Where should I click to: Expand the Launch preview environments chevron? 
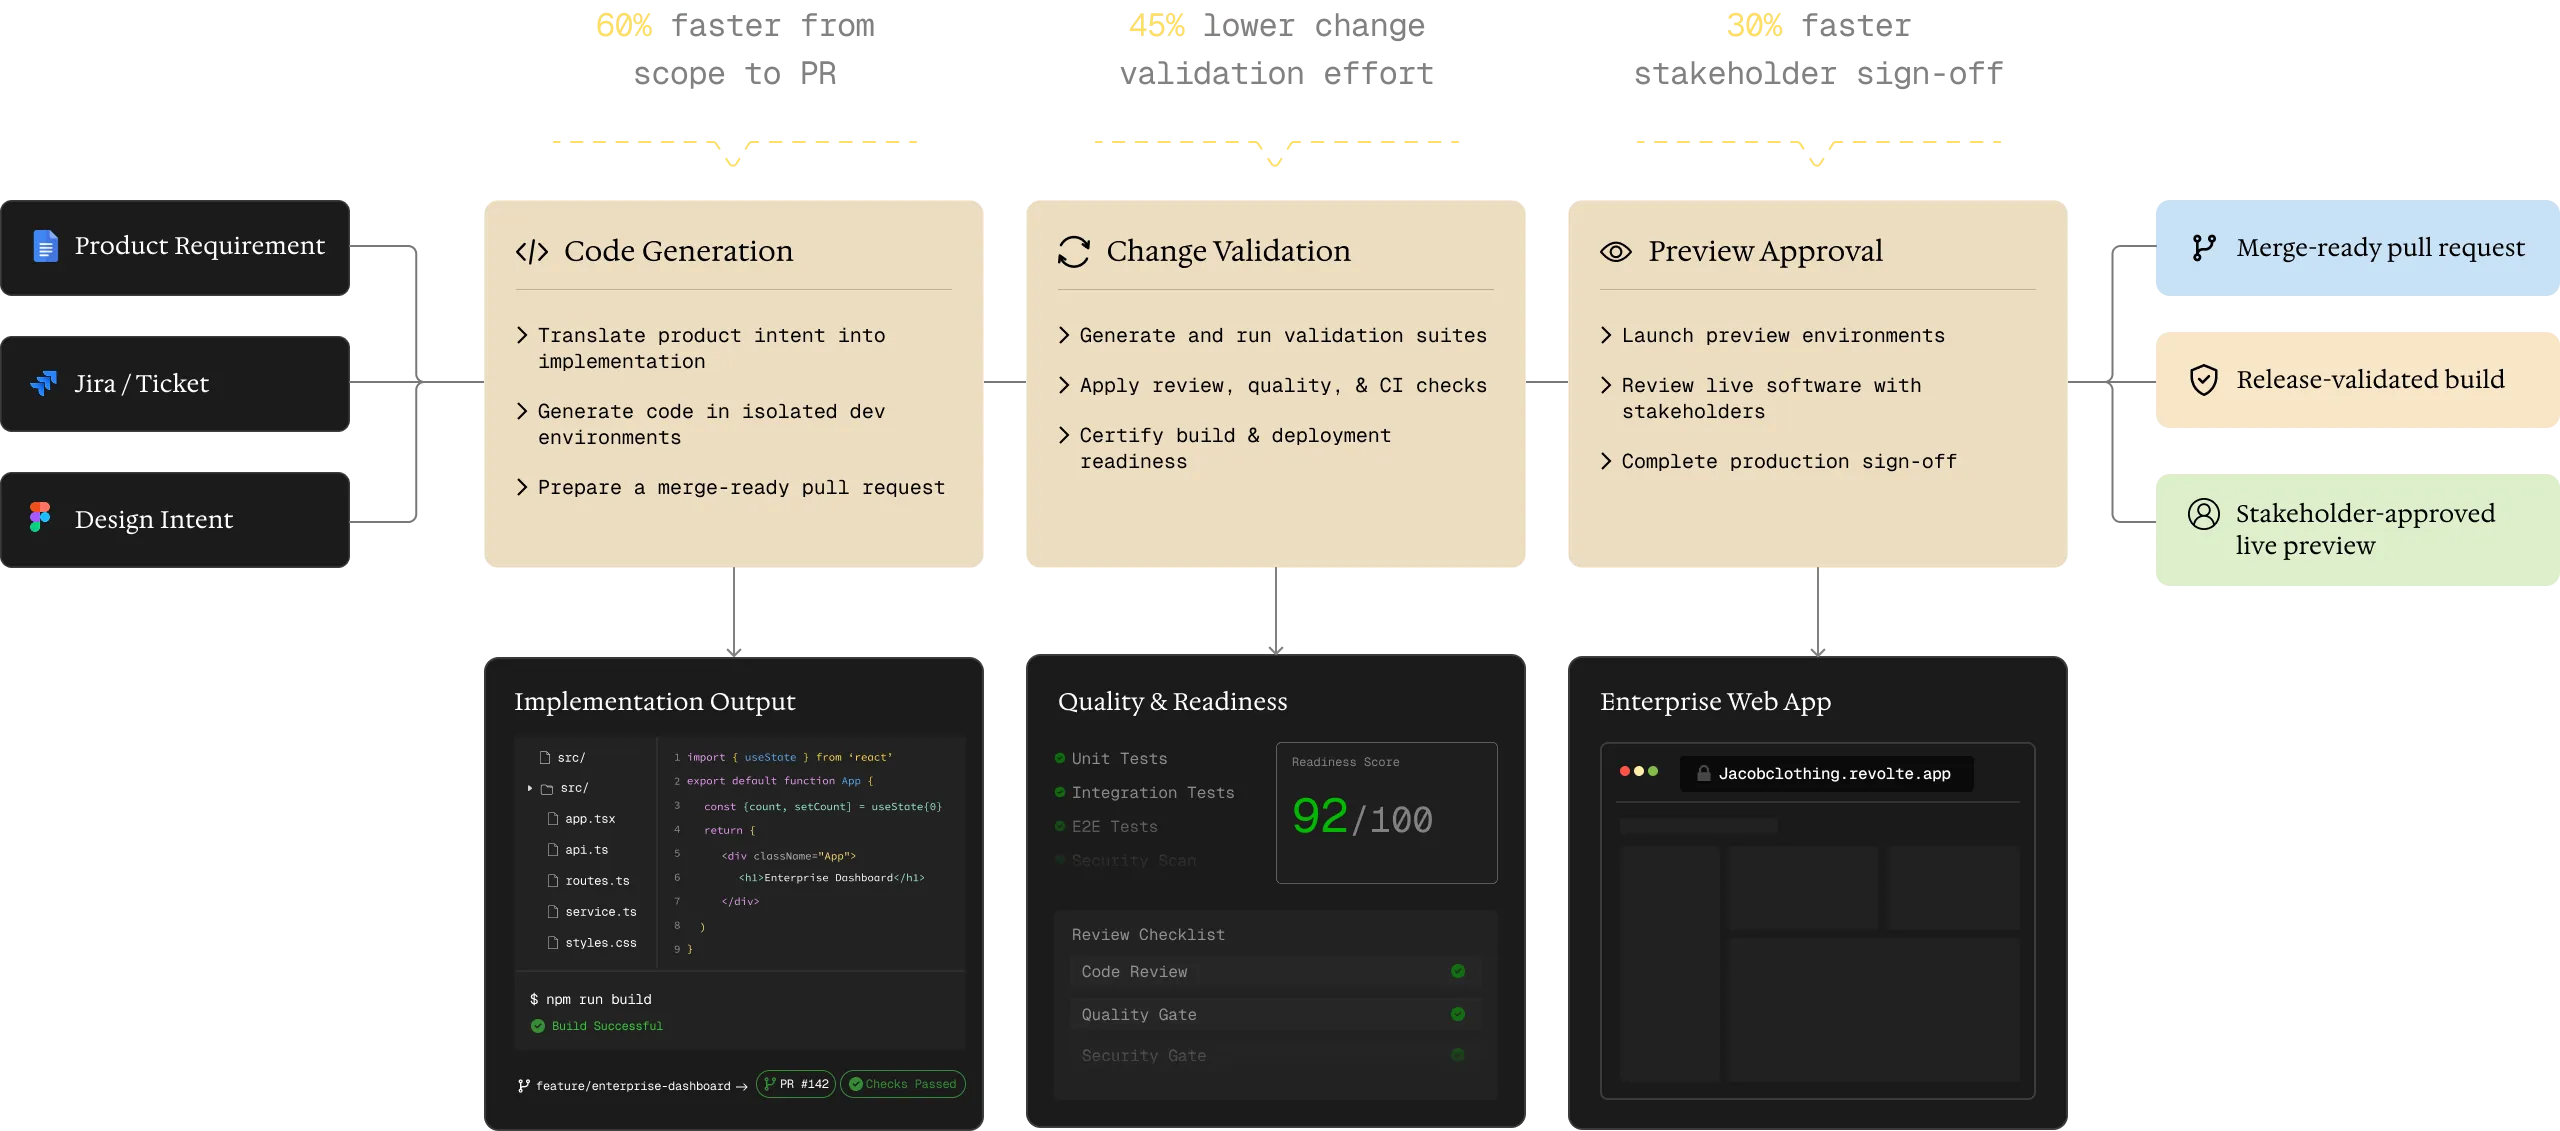(1606, 335)
